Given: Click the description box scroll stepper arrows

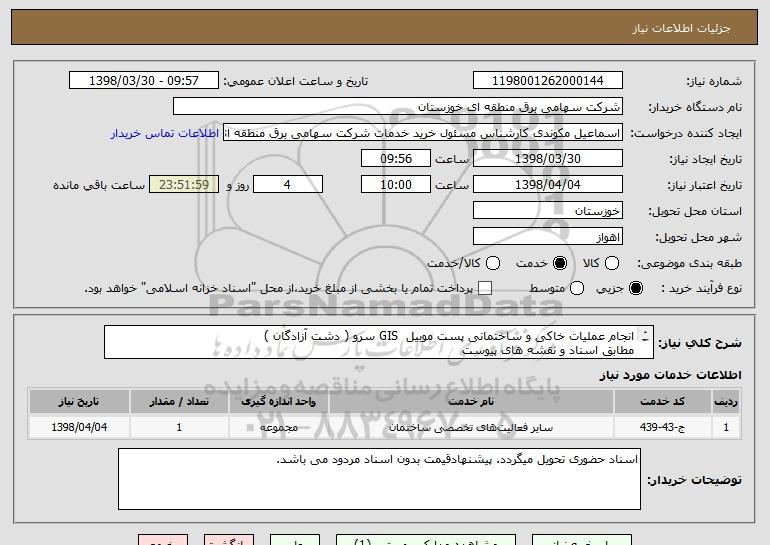Looking at the screenshot, I should pyautogui.click(x=645, y=335).
